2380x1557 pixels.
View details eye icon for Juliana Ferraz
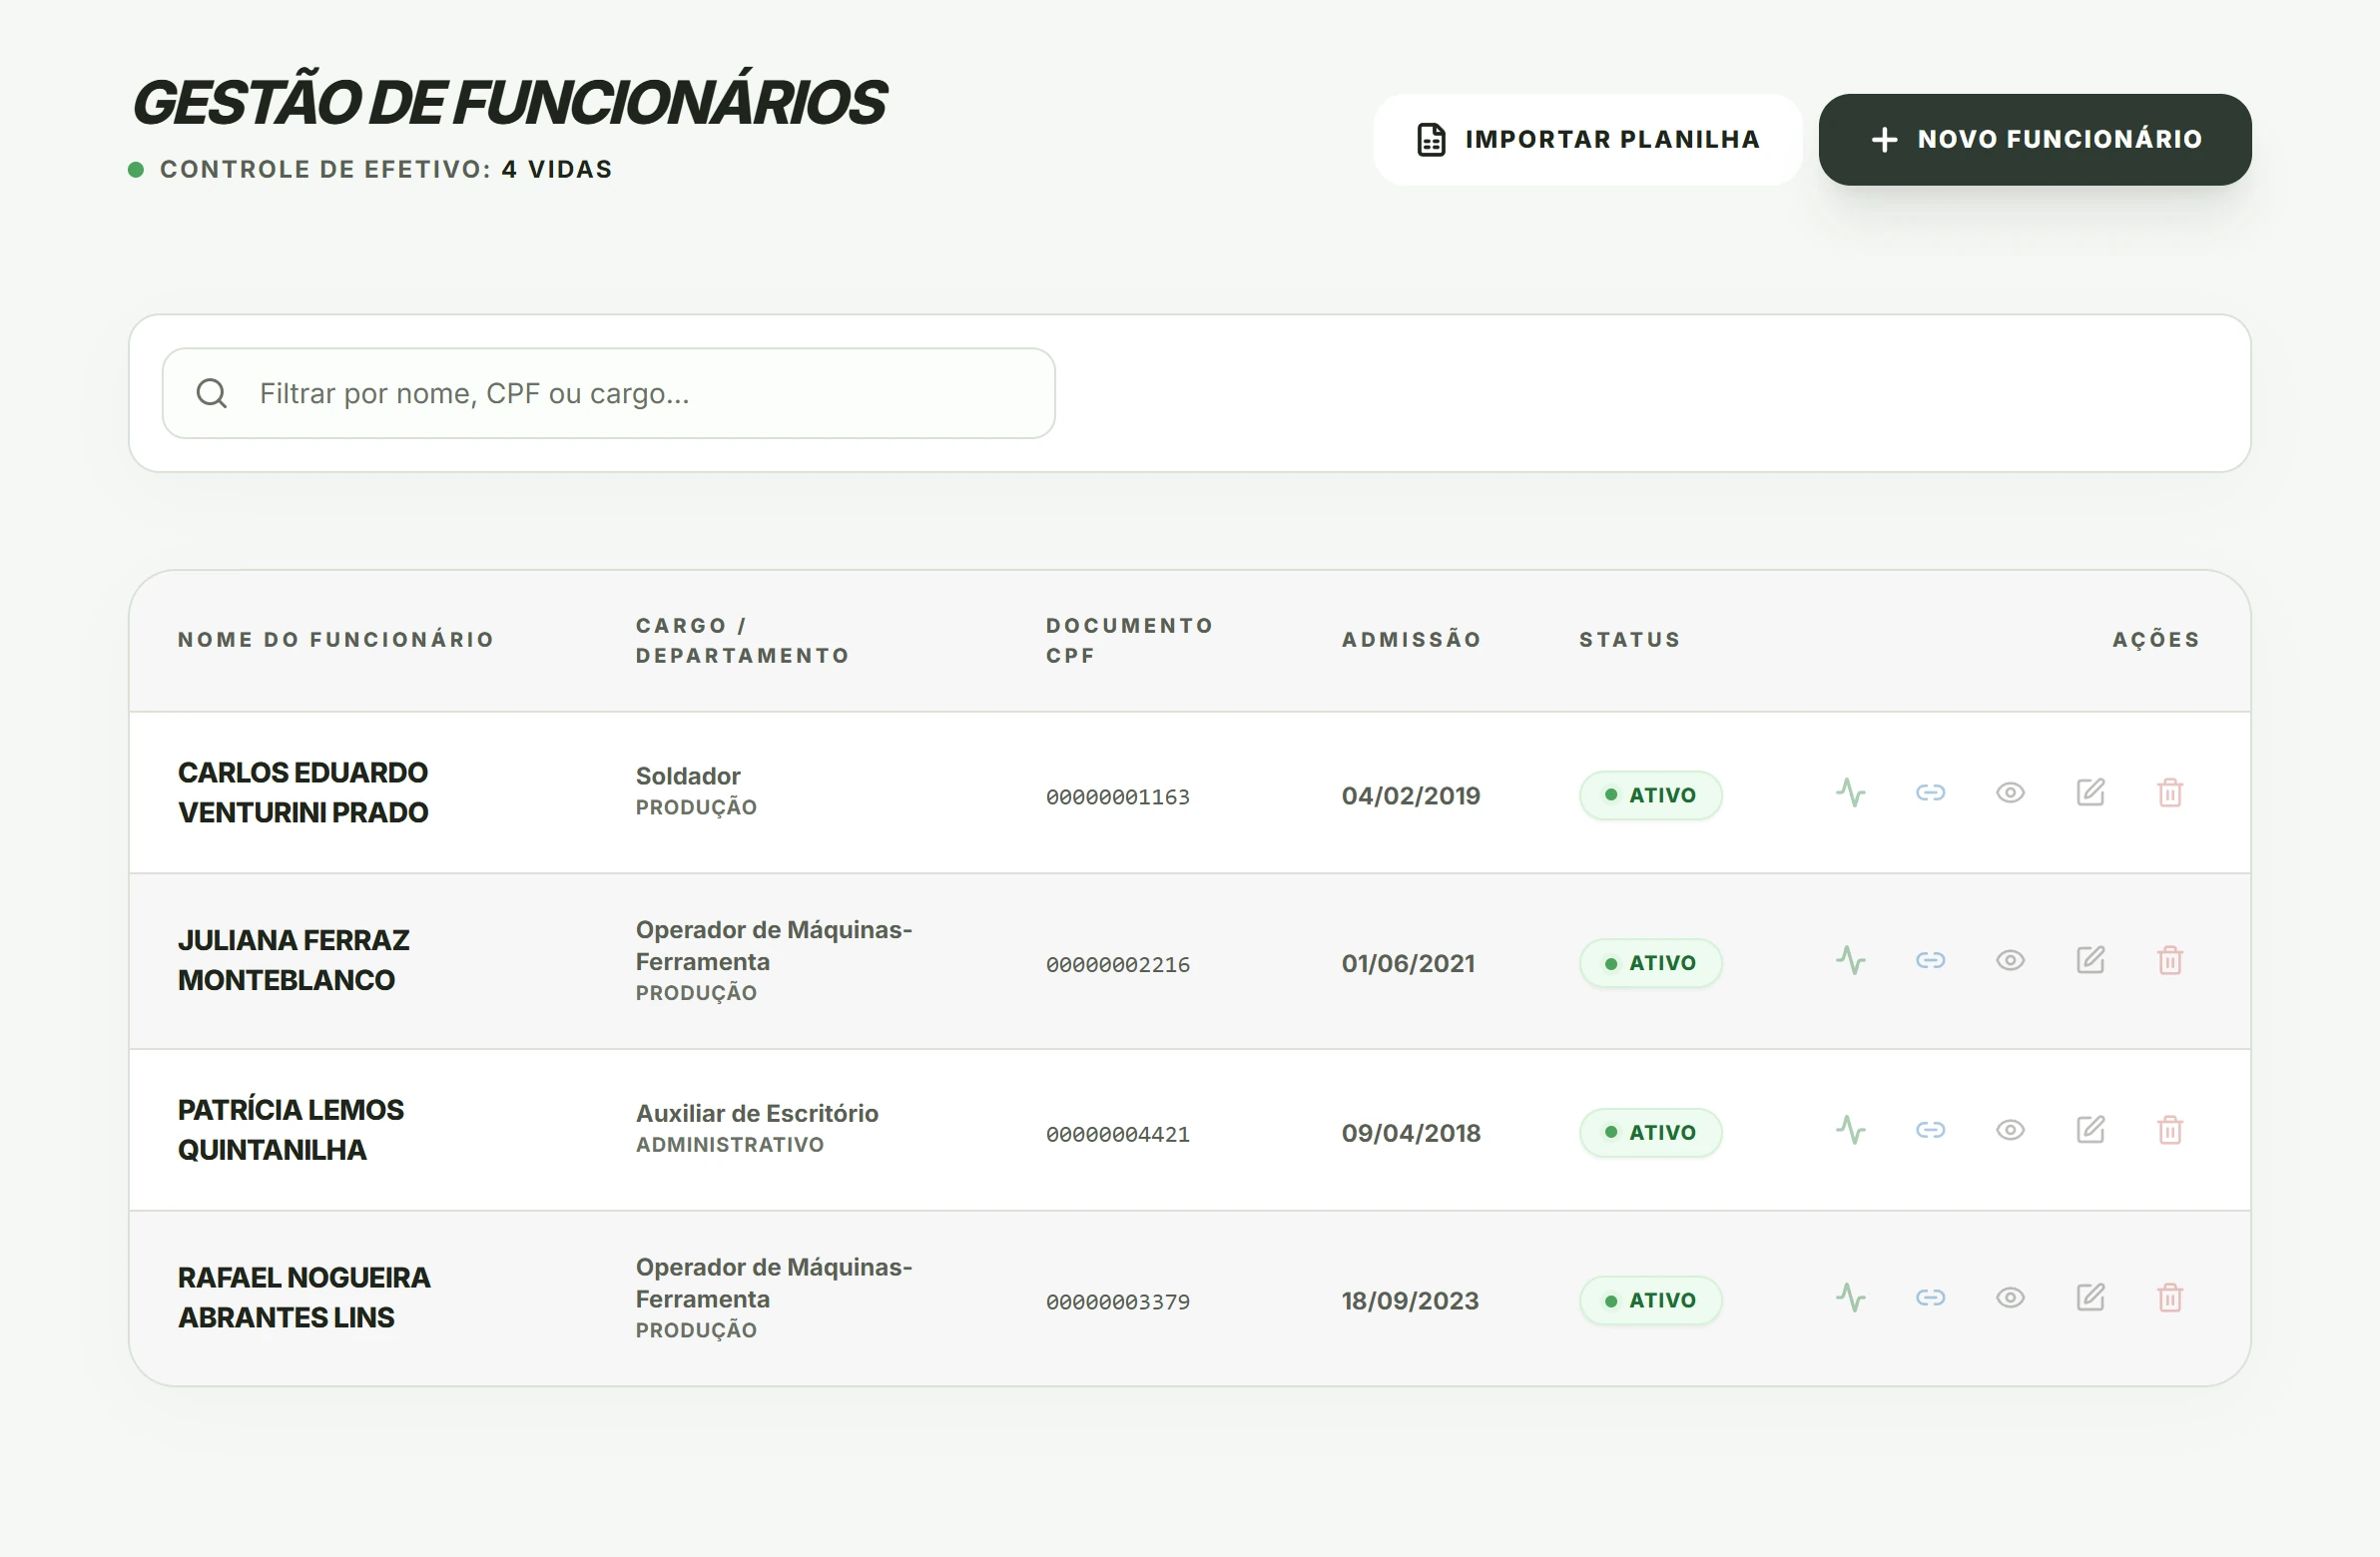2010,961
